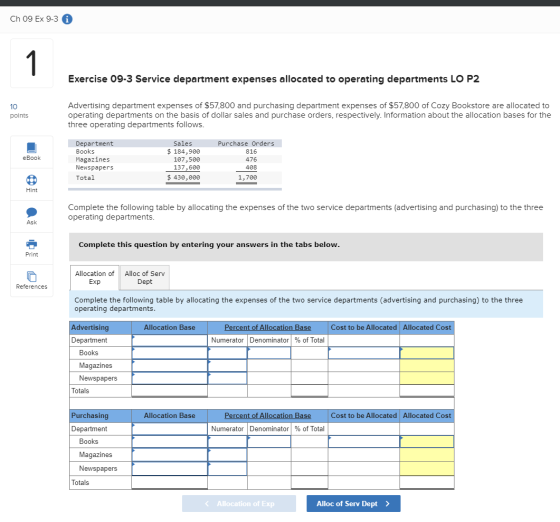Click the chevron on Alloc of Serv Dept button
This screenshot has height=522, width=560.
pyautogui.click(x=388, y=503)
